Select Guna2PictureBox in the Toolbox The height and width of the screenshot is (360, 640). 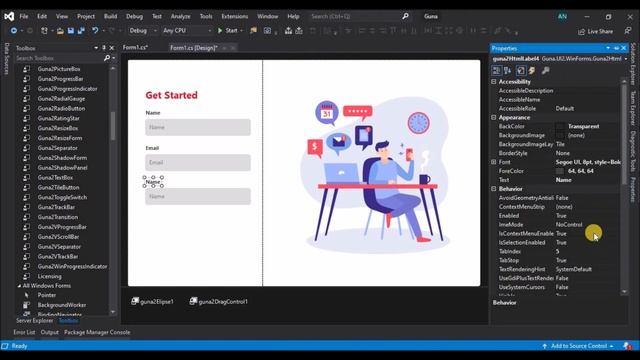59,69
